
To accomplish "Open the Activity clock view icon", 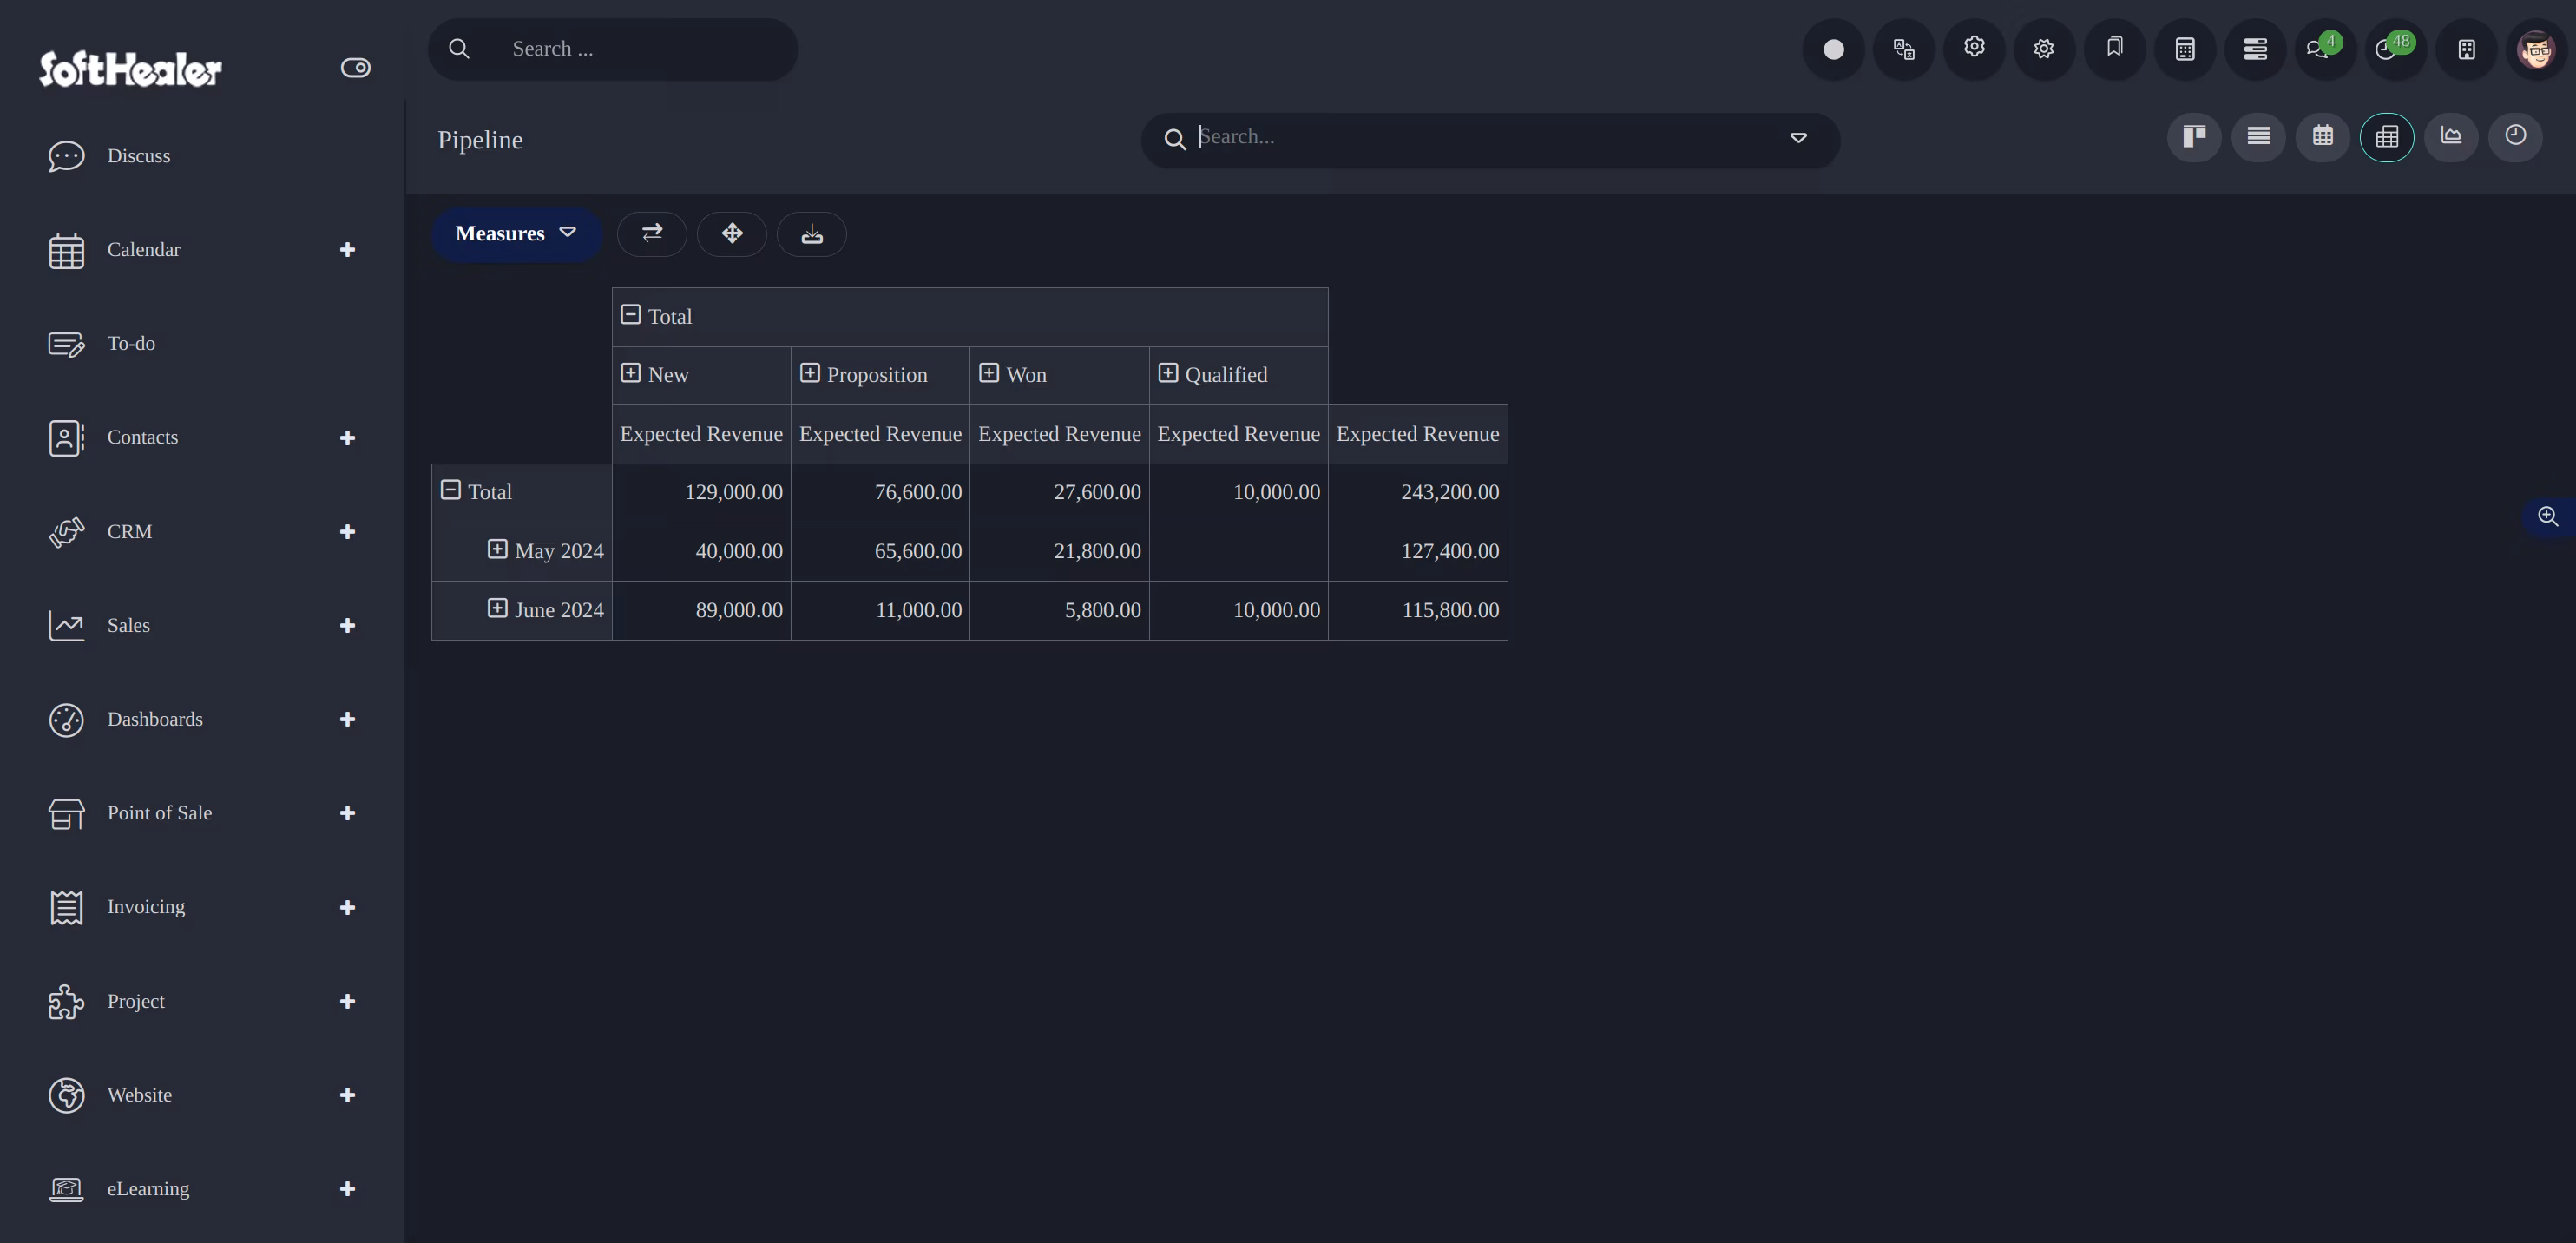I will coord(2515,137).
